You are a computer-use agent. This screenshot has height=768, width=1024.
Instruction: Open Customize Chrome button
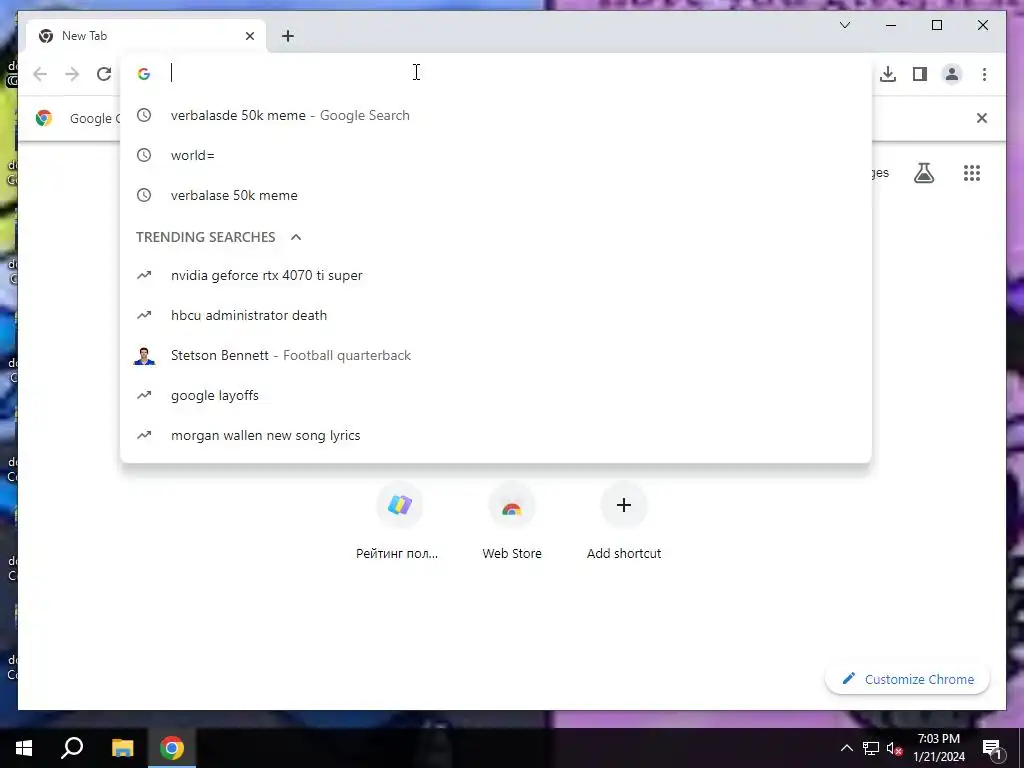point(908,679)
